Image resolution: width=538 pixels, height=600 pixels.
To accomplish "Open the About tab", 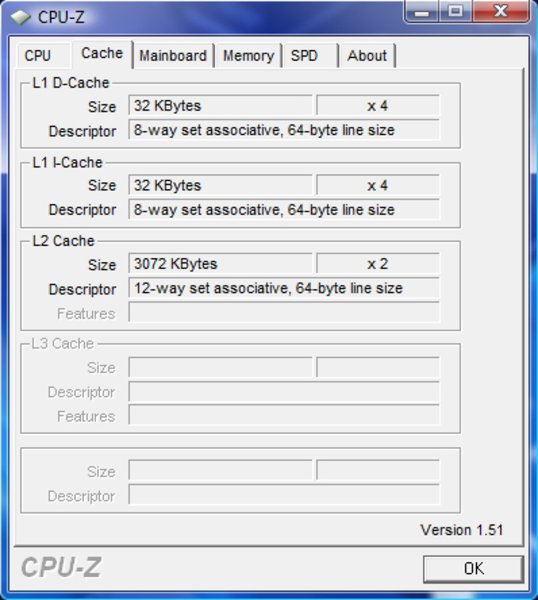I will click(367, 56).
